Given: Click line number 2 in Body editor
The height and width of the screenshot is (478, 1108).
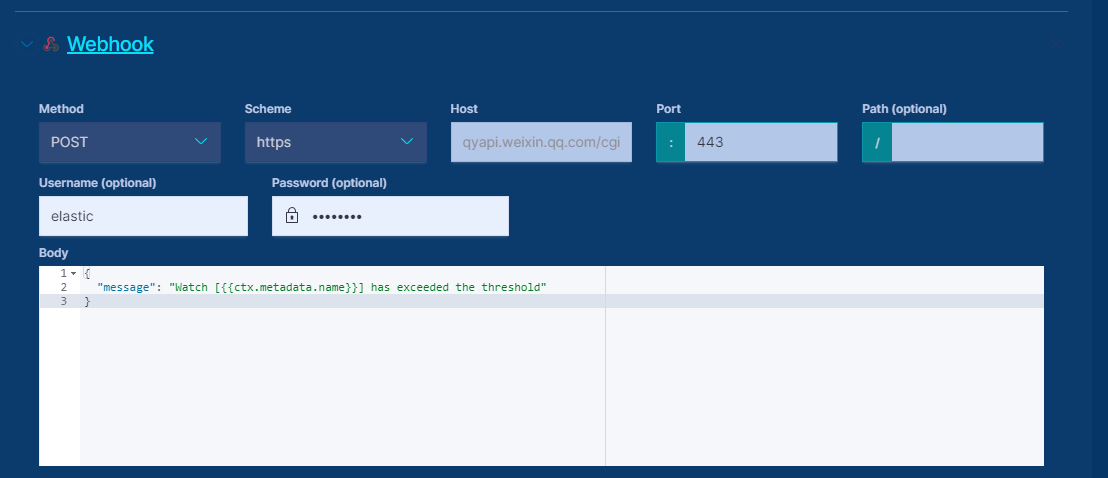Looking at the screenshot, I should pyautogui.click(x=64, y=287).
